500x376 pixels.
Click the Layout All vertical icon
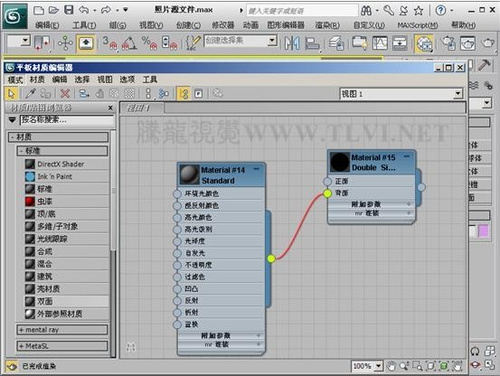pos(149,94)
